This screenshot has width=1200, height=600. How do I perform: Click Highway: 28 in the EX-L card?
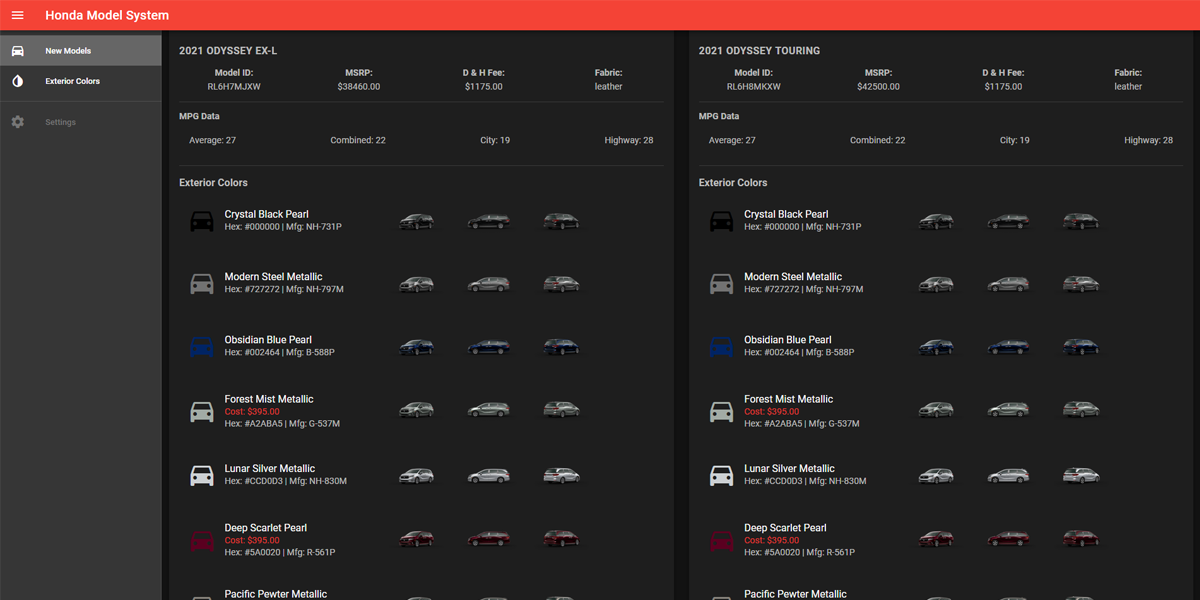(629, 141)
